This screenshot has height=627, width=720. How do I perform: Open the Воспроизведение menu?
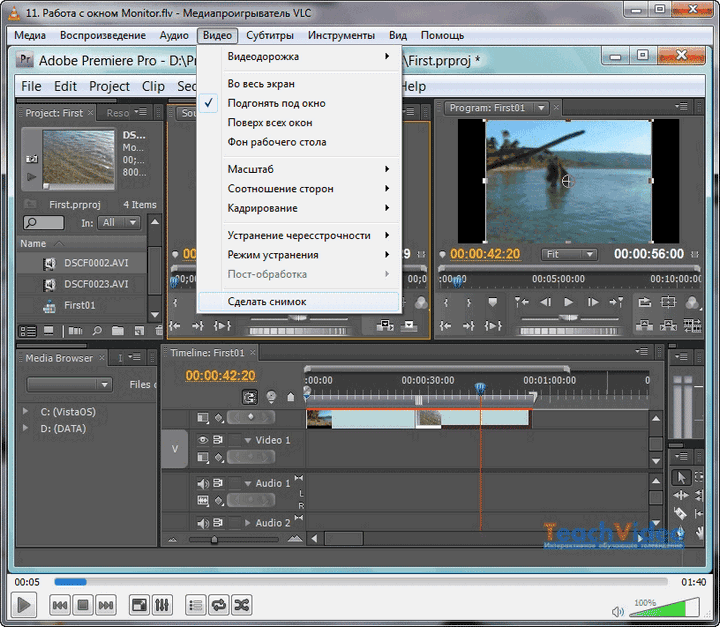click(102, 35)
